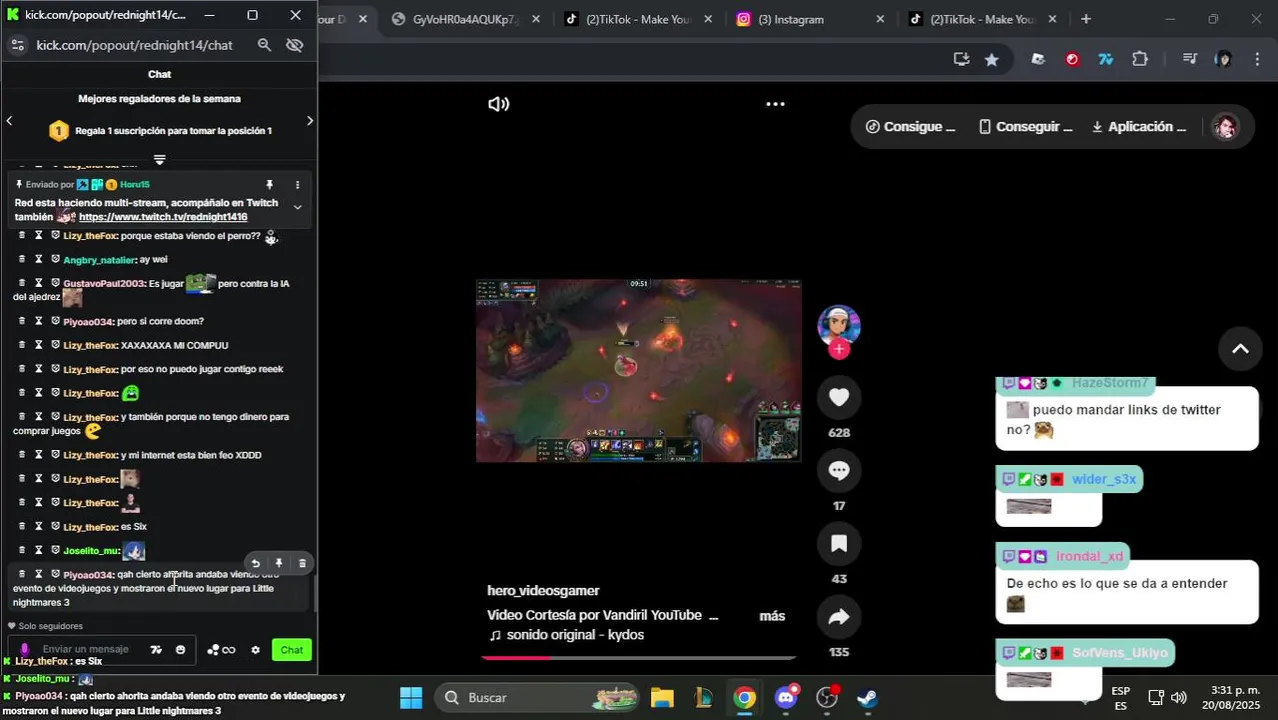Timeout Lizy_theFox on 'es Six' message
Image resolution: width=1278 pixels, height=720 pixels.
[39, 526]
